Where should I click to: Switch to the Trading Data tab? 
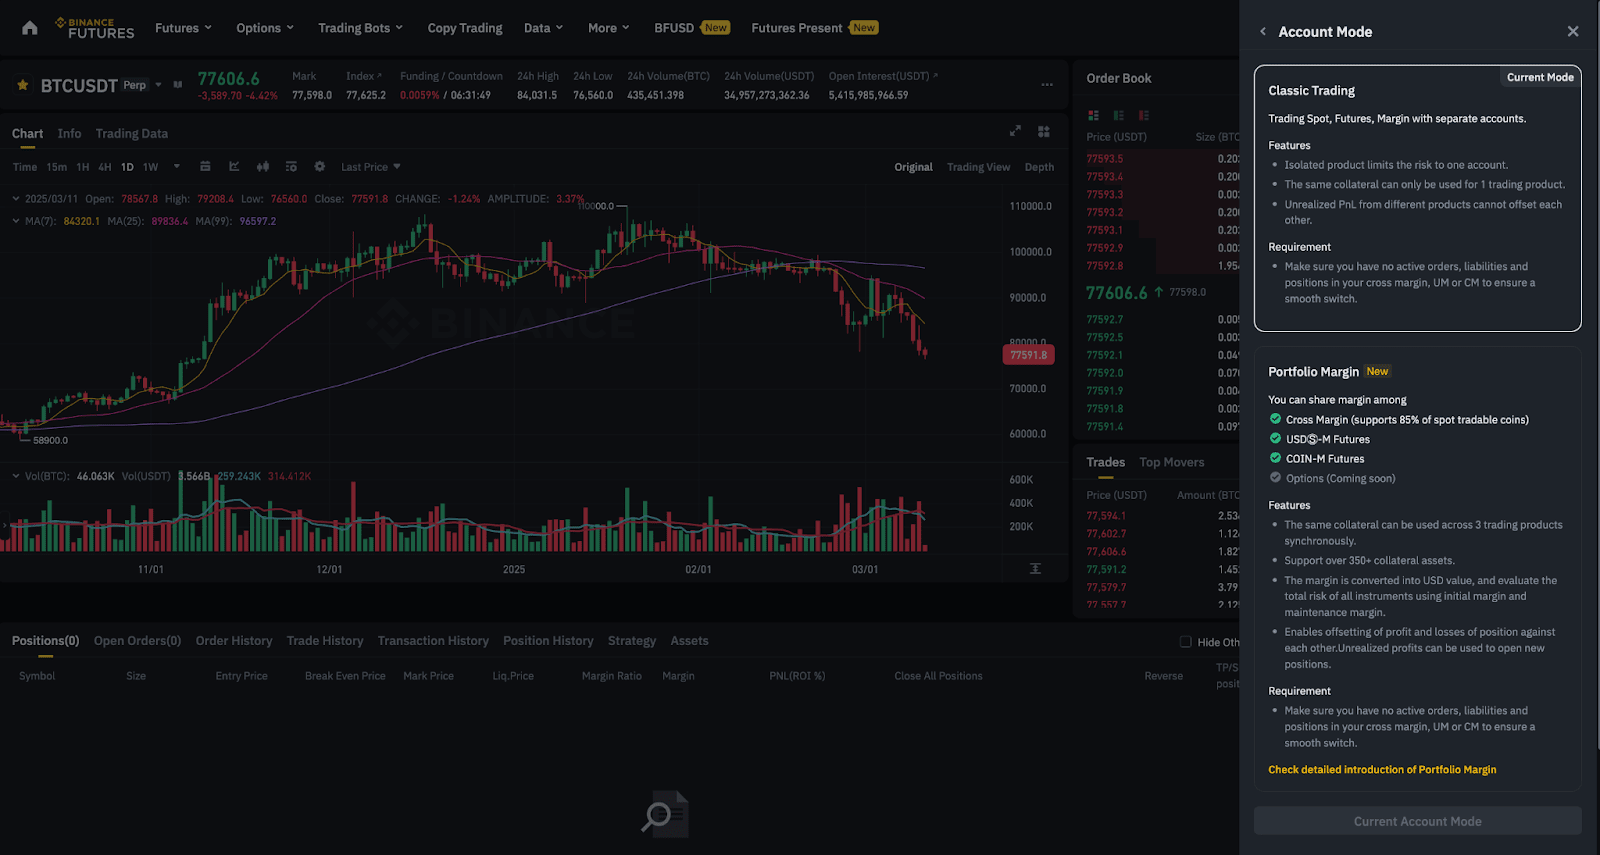132,134
